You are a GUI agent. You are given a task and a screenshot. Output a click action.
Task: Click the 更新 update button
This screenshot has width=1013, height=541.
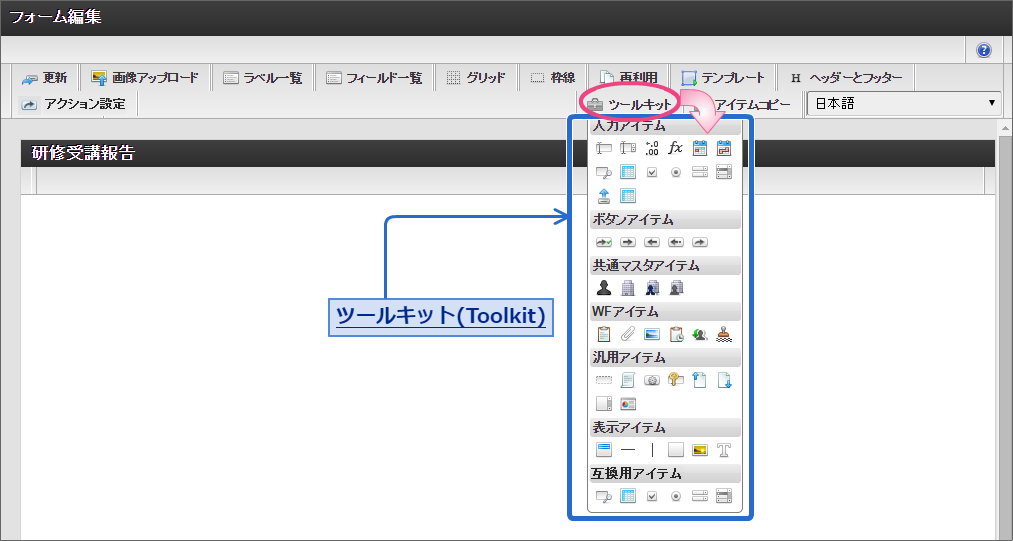(x=45, y=78)
